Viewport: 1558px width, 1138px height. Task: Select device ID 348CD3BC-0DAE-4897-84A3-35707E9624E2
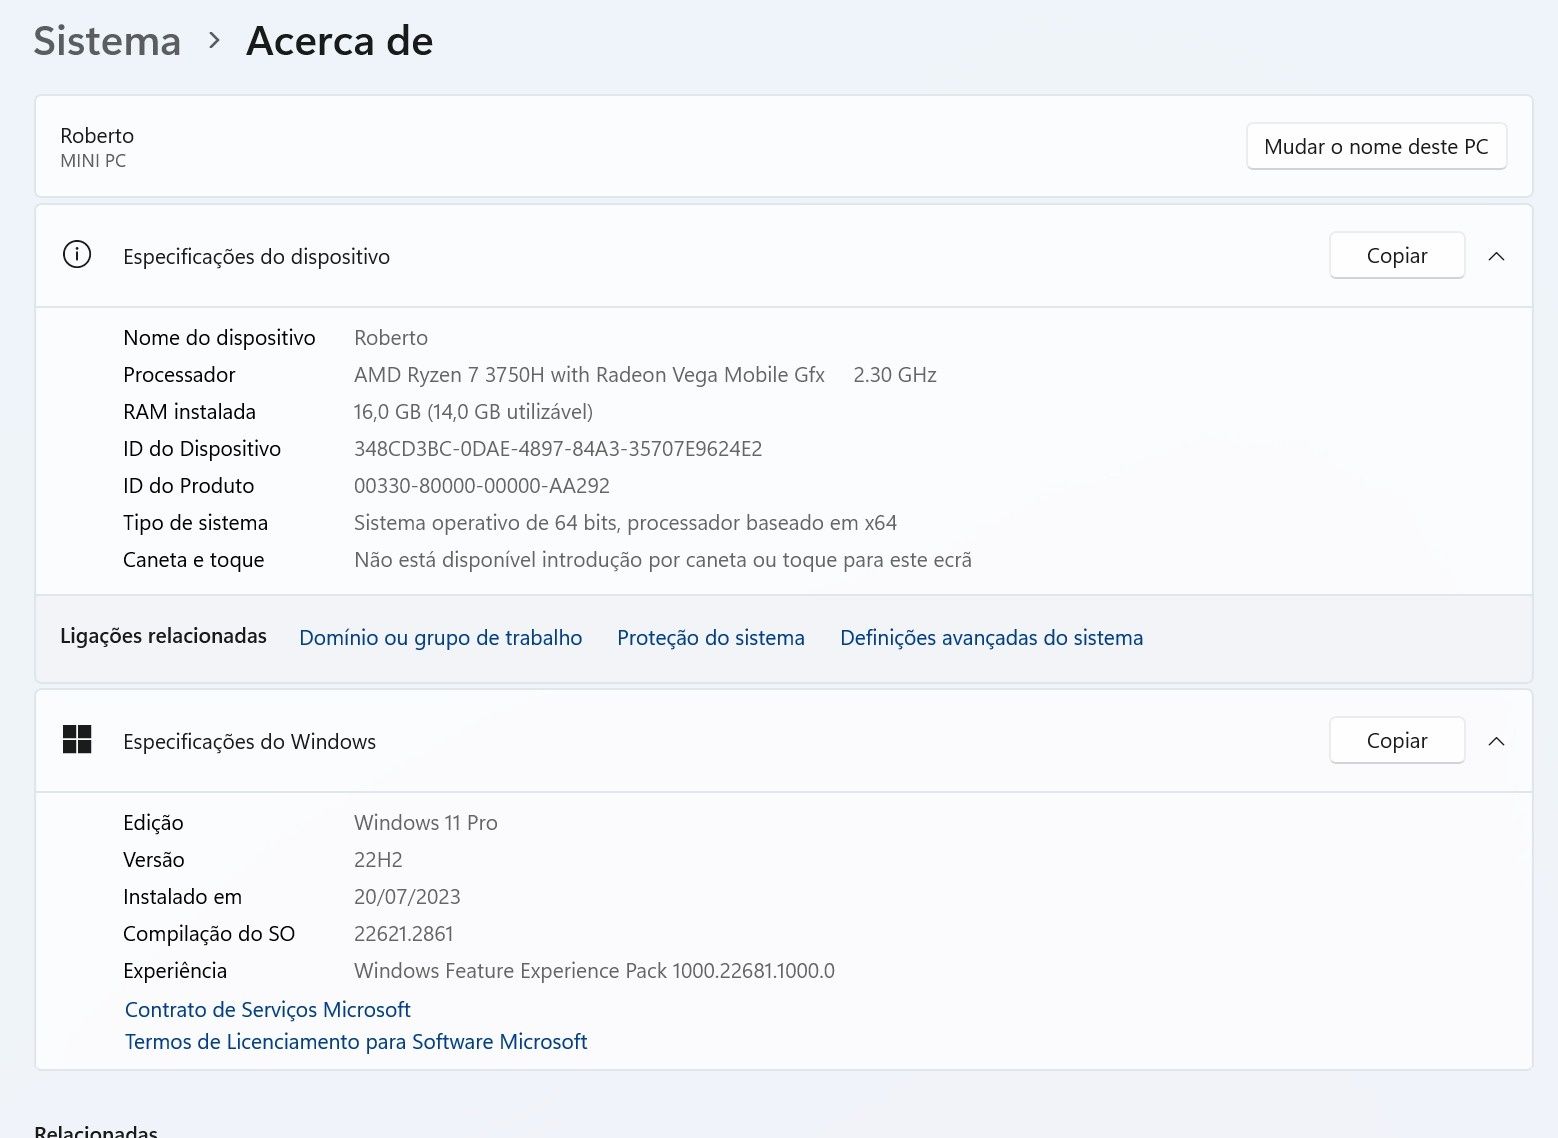[558, 449]
